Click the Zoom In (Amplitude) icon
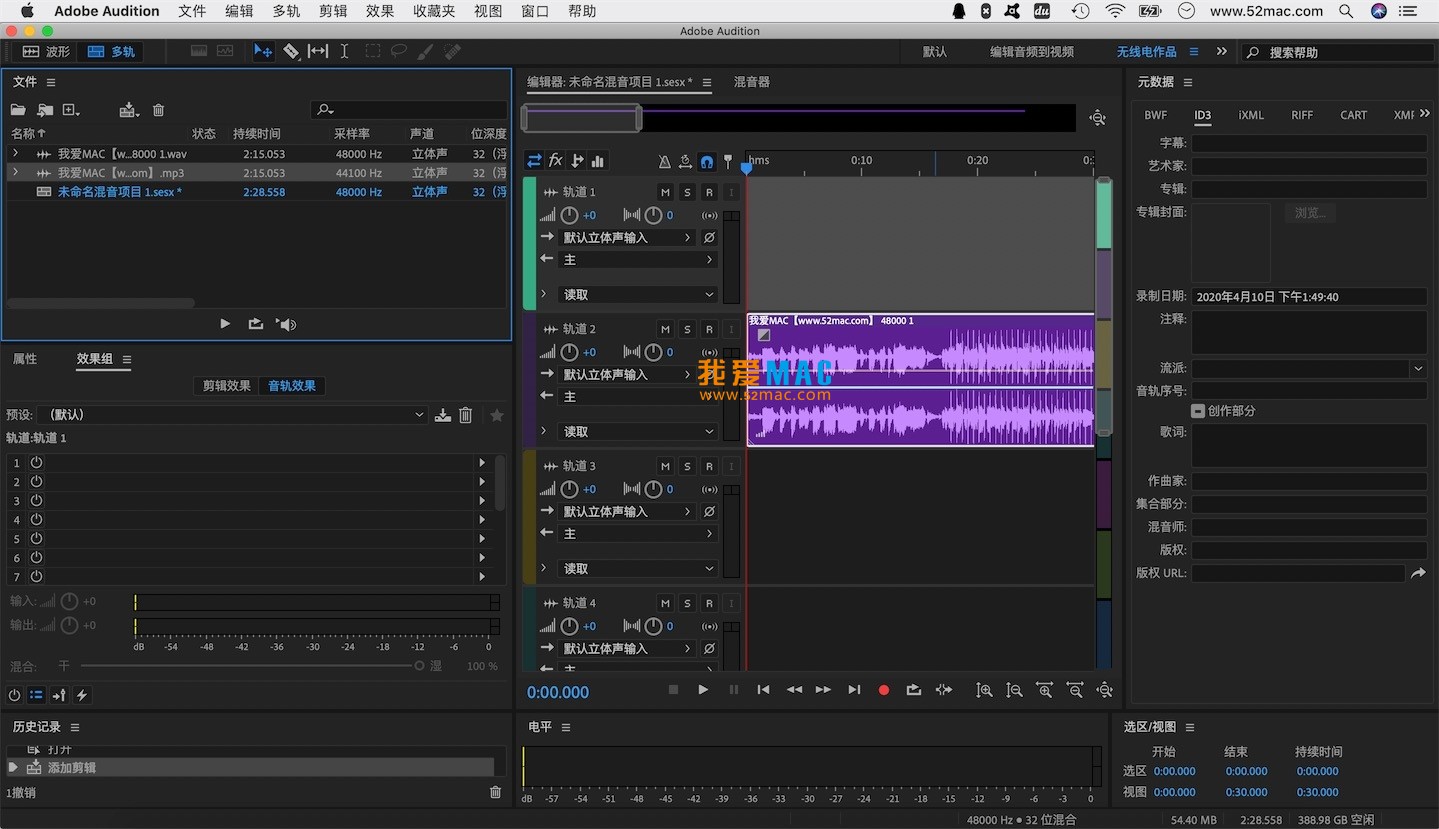Image resolution: width=1439 pixels, height=829 pixels. tap(984, 690)
